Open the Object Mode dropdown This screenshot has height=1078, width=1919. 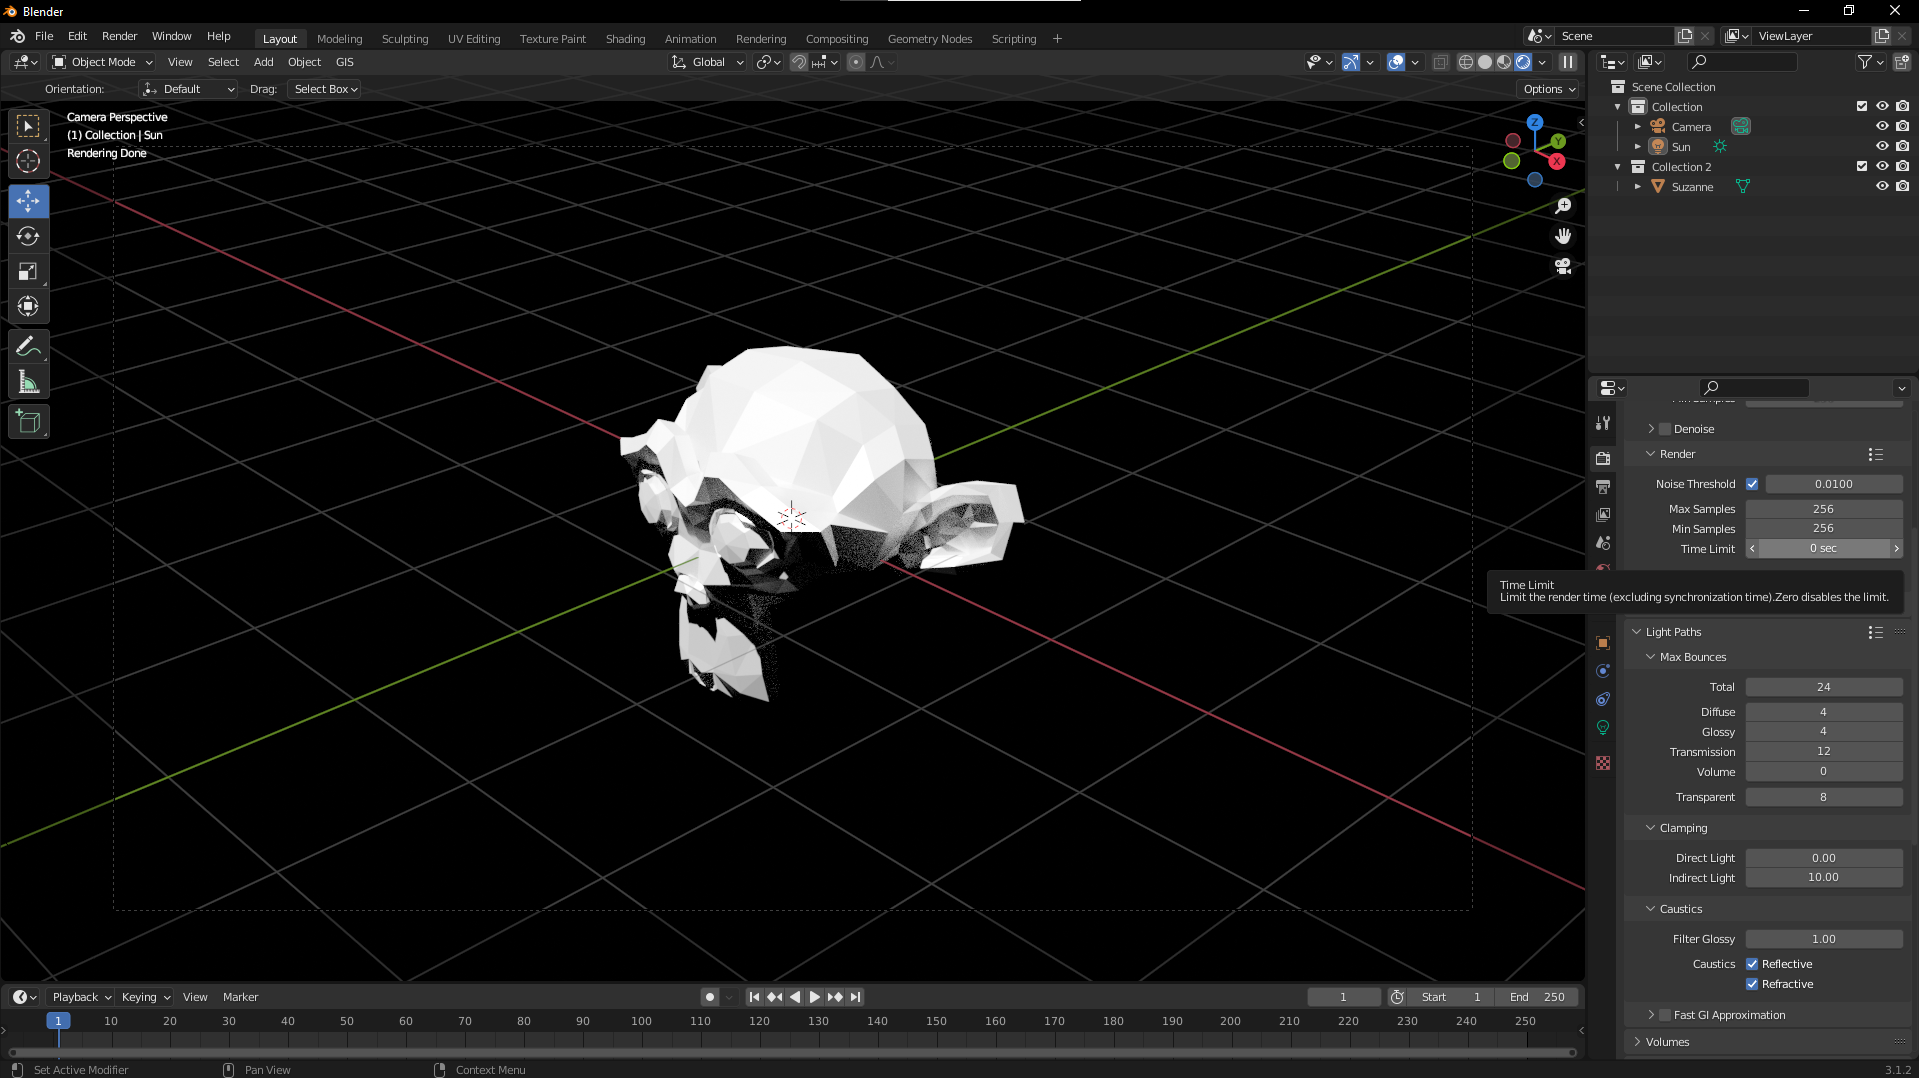click(102, 62)
